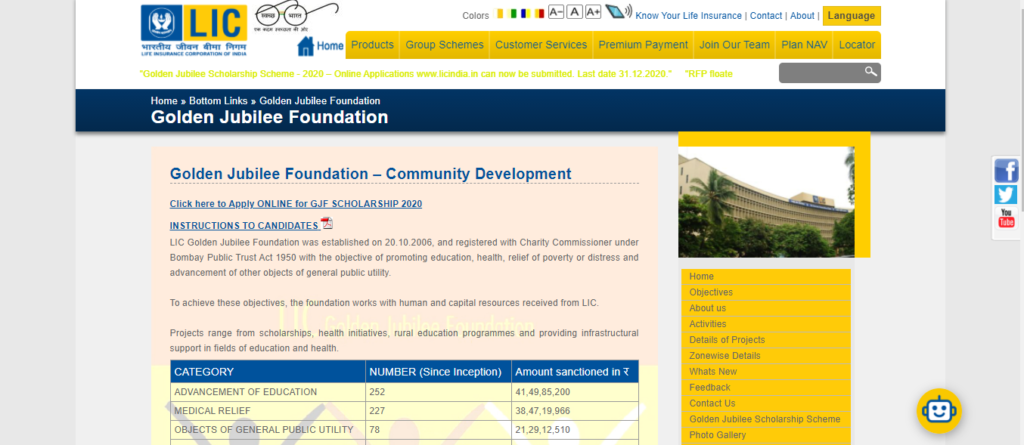Click the LIC building photo

[766, 202]
